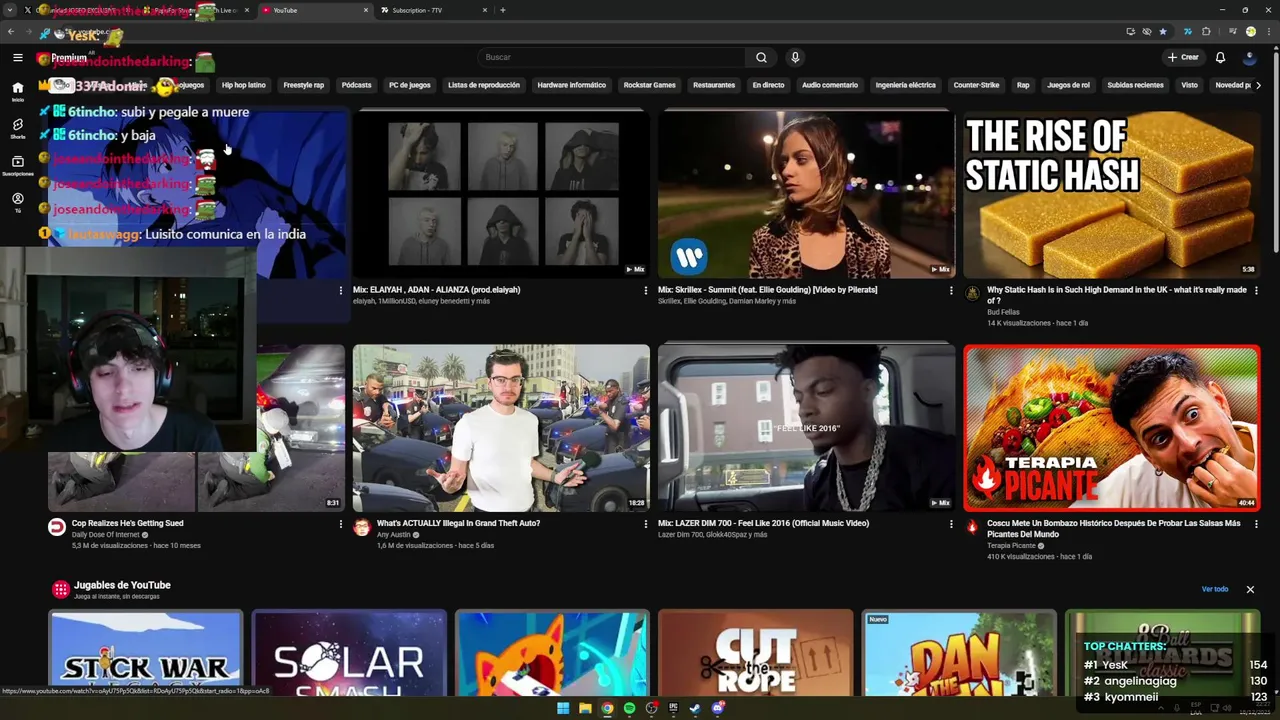Filter by Freestyle rap chip
Screen dimensions: 1280x720
click(303, 85)
